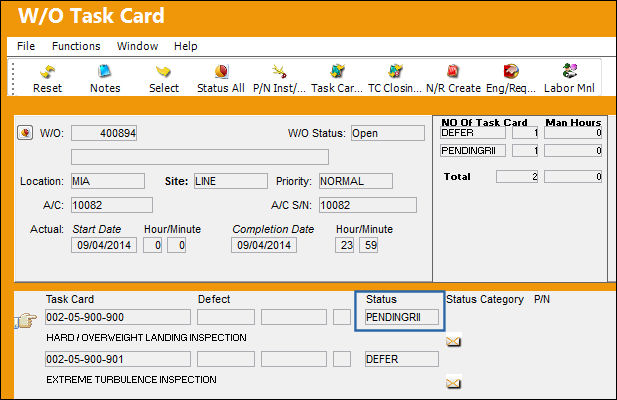
Task: Open the File menu
Action: [x=26, y=46]
